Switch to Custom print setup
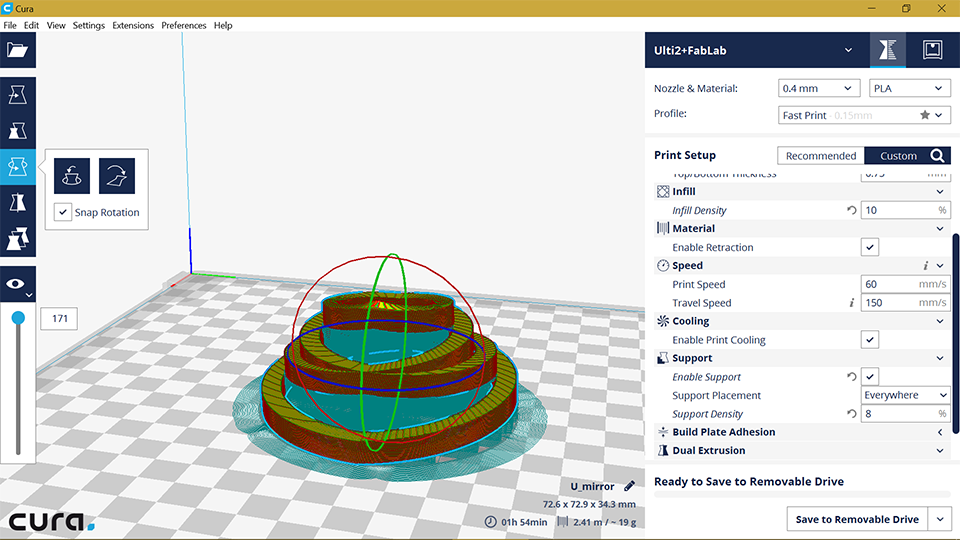 [x=898, y=156]
